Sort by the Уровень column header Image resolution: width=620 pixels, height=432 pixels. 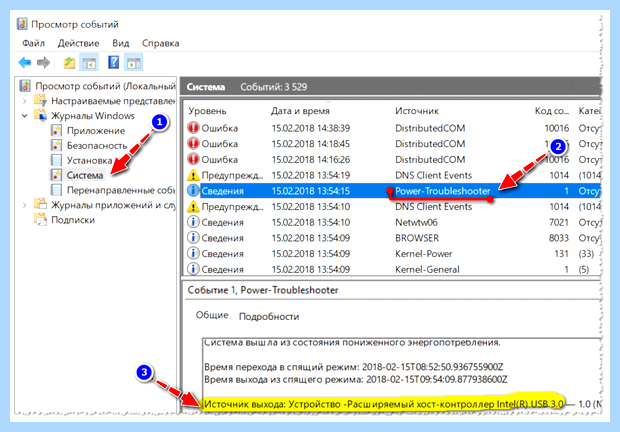207,111
